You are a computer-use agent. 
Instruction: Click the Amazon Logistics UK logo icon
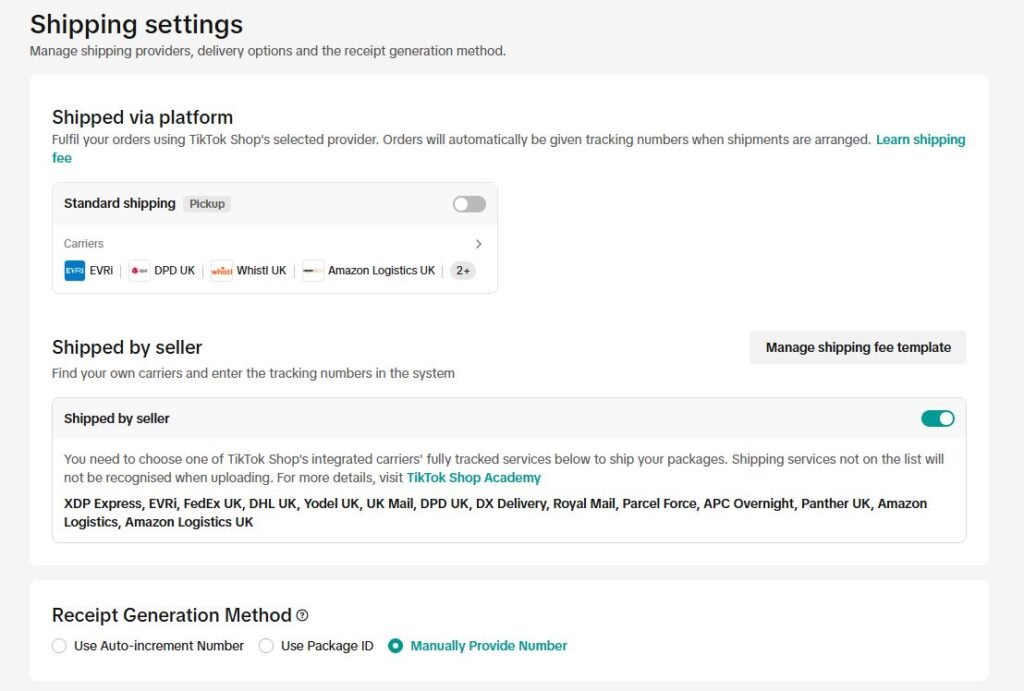[x=313, y=270]
